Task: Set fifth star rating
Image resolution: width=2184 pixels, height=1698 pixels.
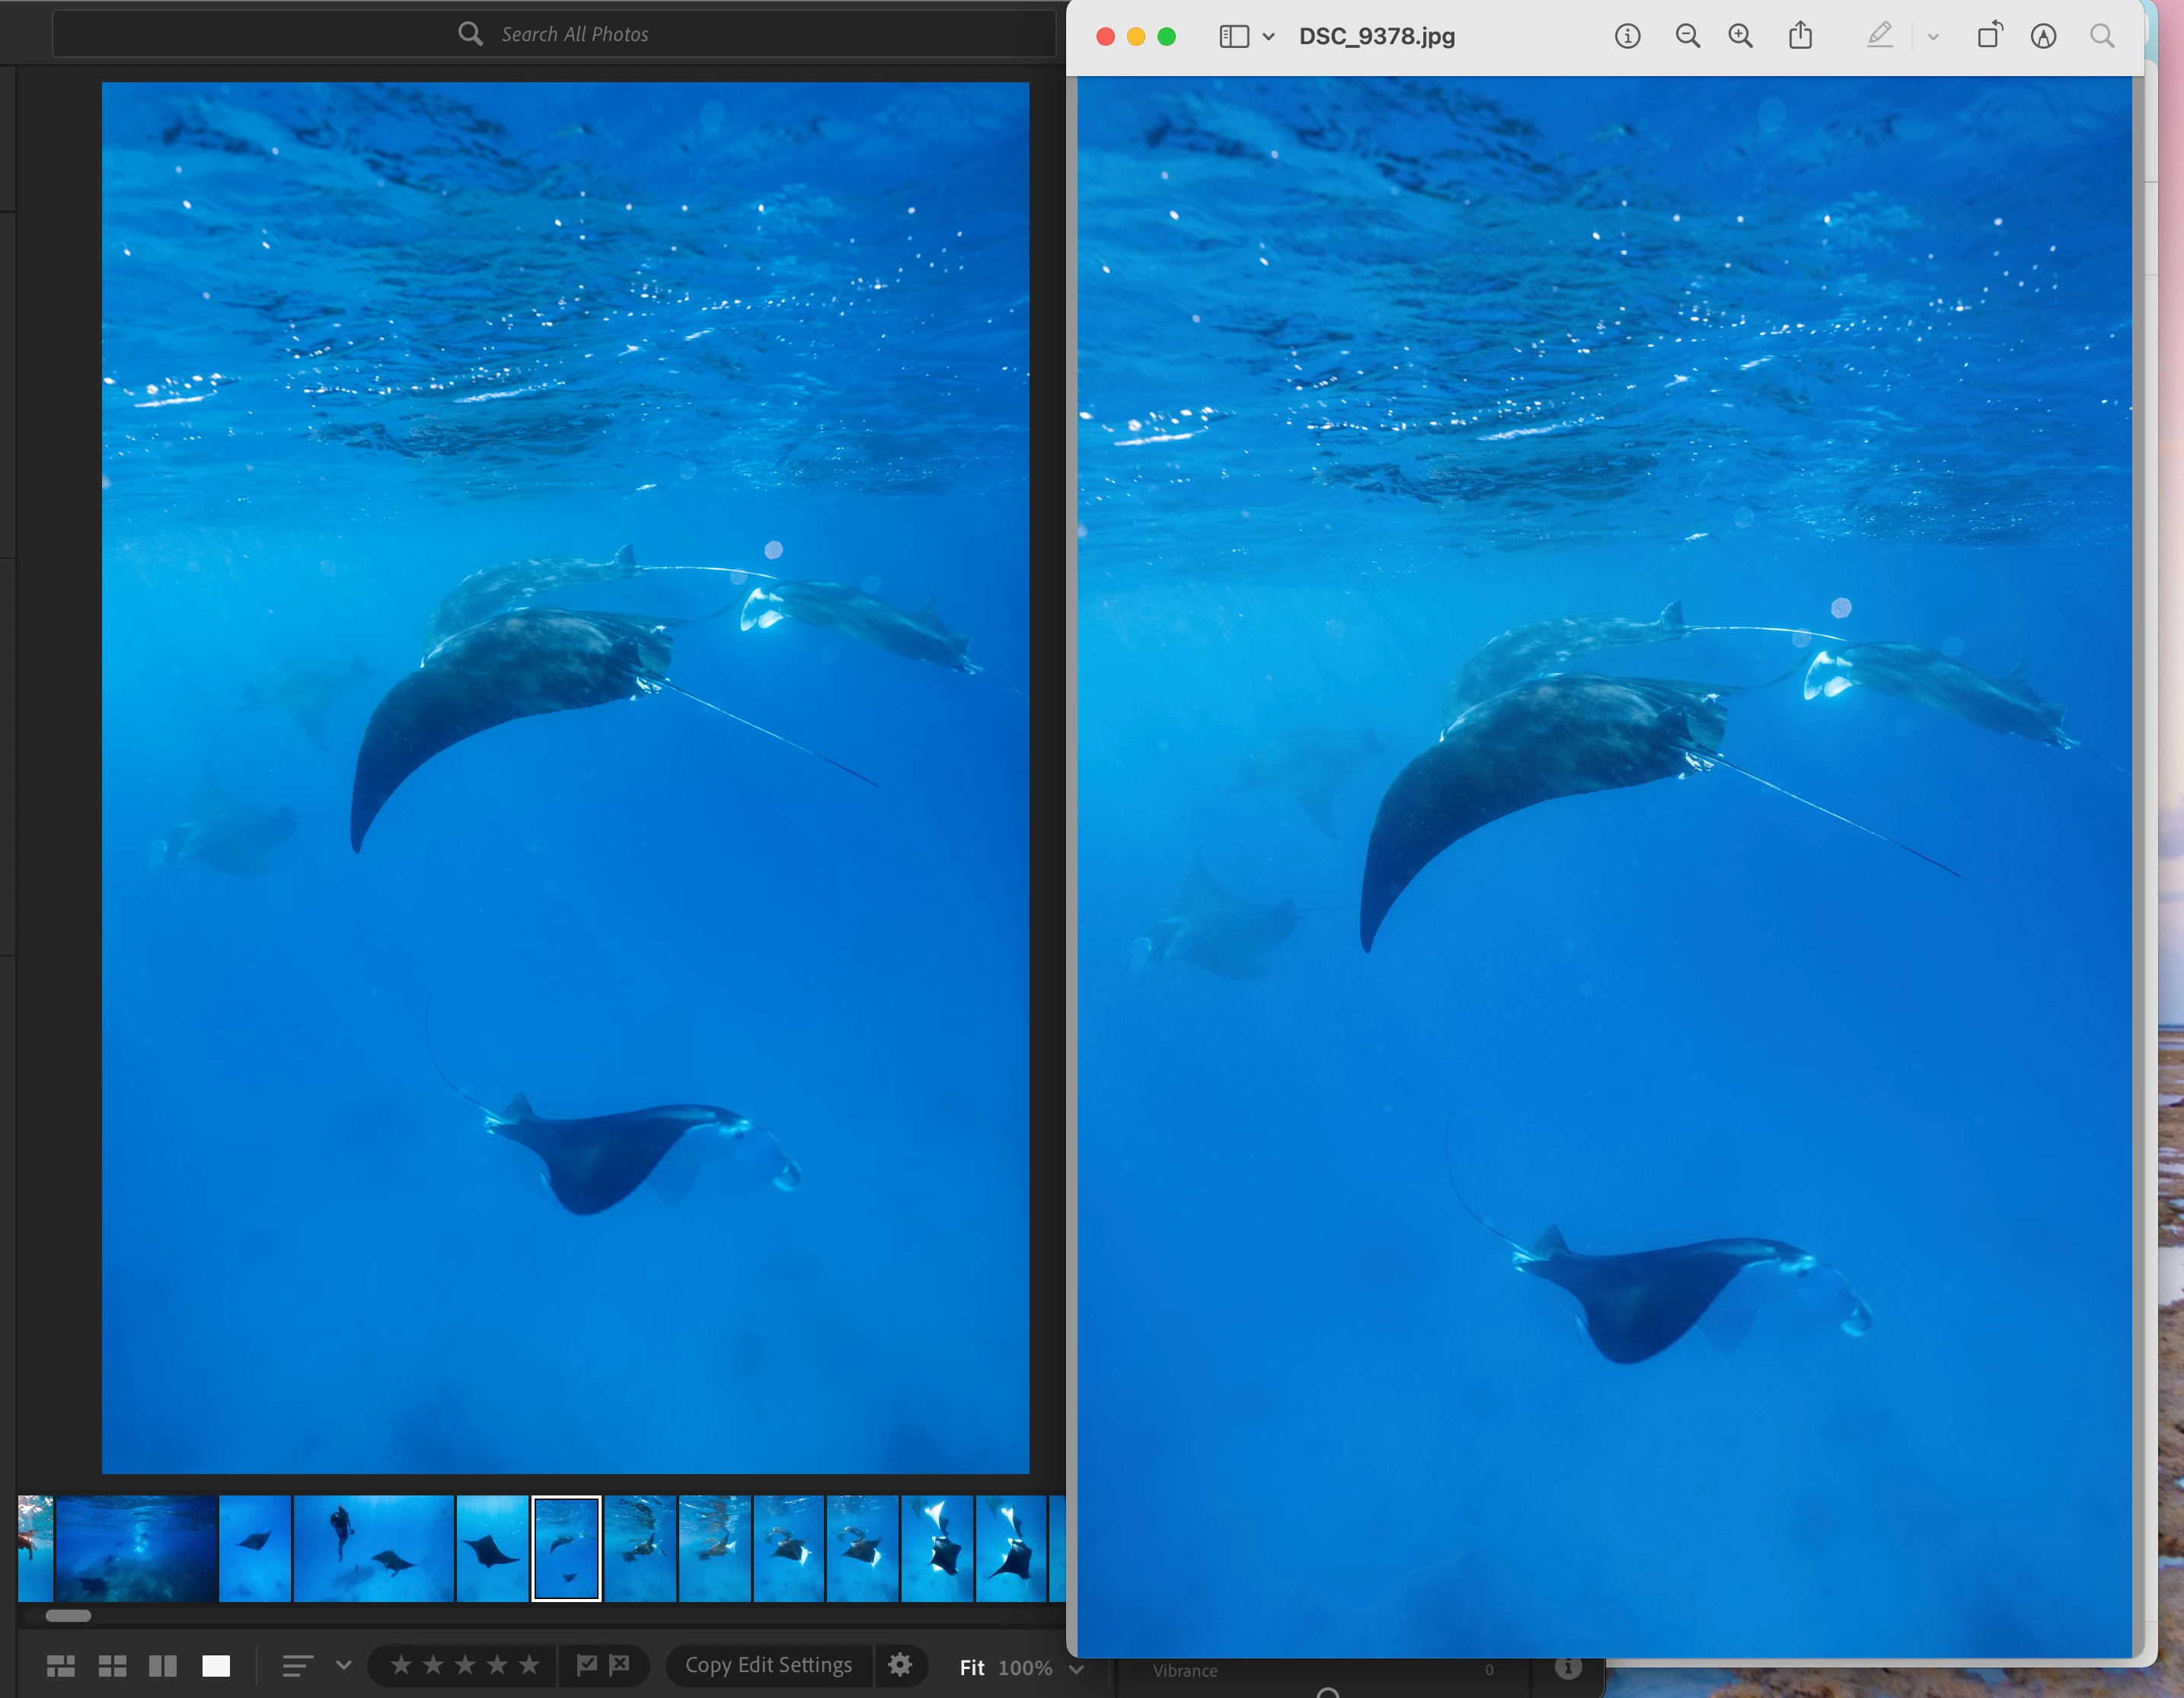Action: pyautogui.click(x=529, y=1665)
